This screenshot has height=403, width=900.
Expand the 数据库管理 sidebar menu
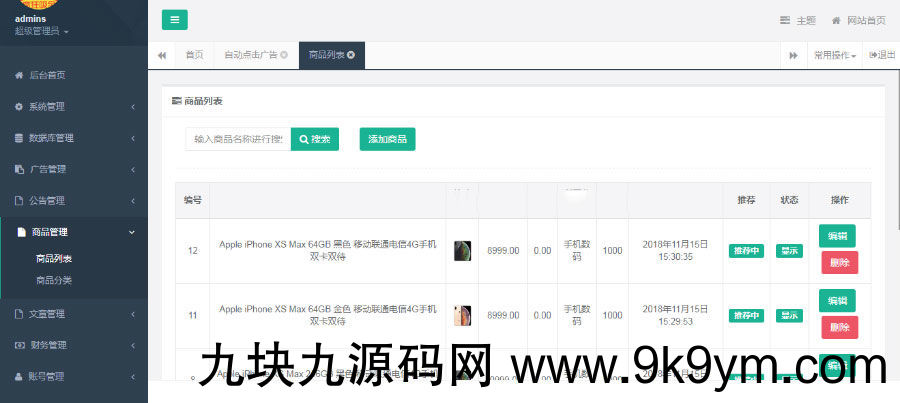[x=74, y=138]
